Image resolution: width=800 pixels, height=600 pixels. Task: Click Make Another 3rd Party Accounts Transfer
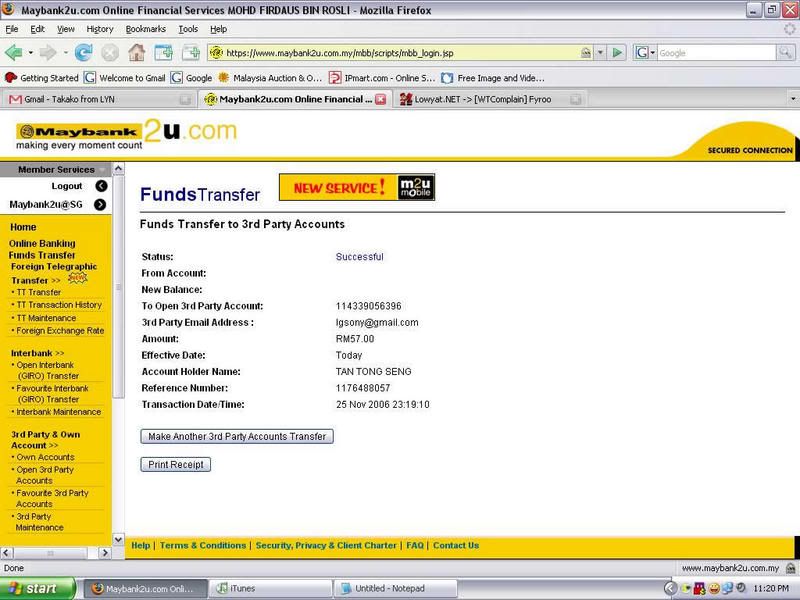tap(237, 437)
